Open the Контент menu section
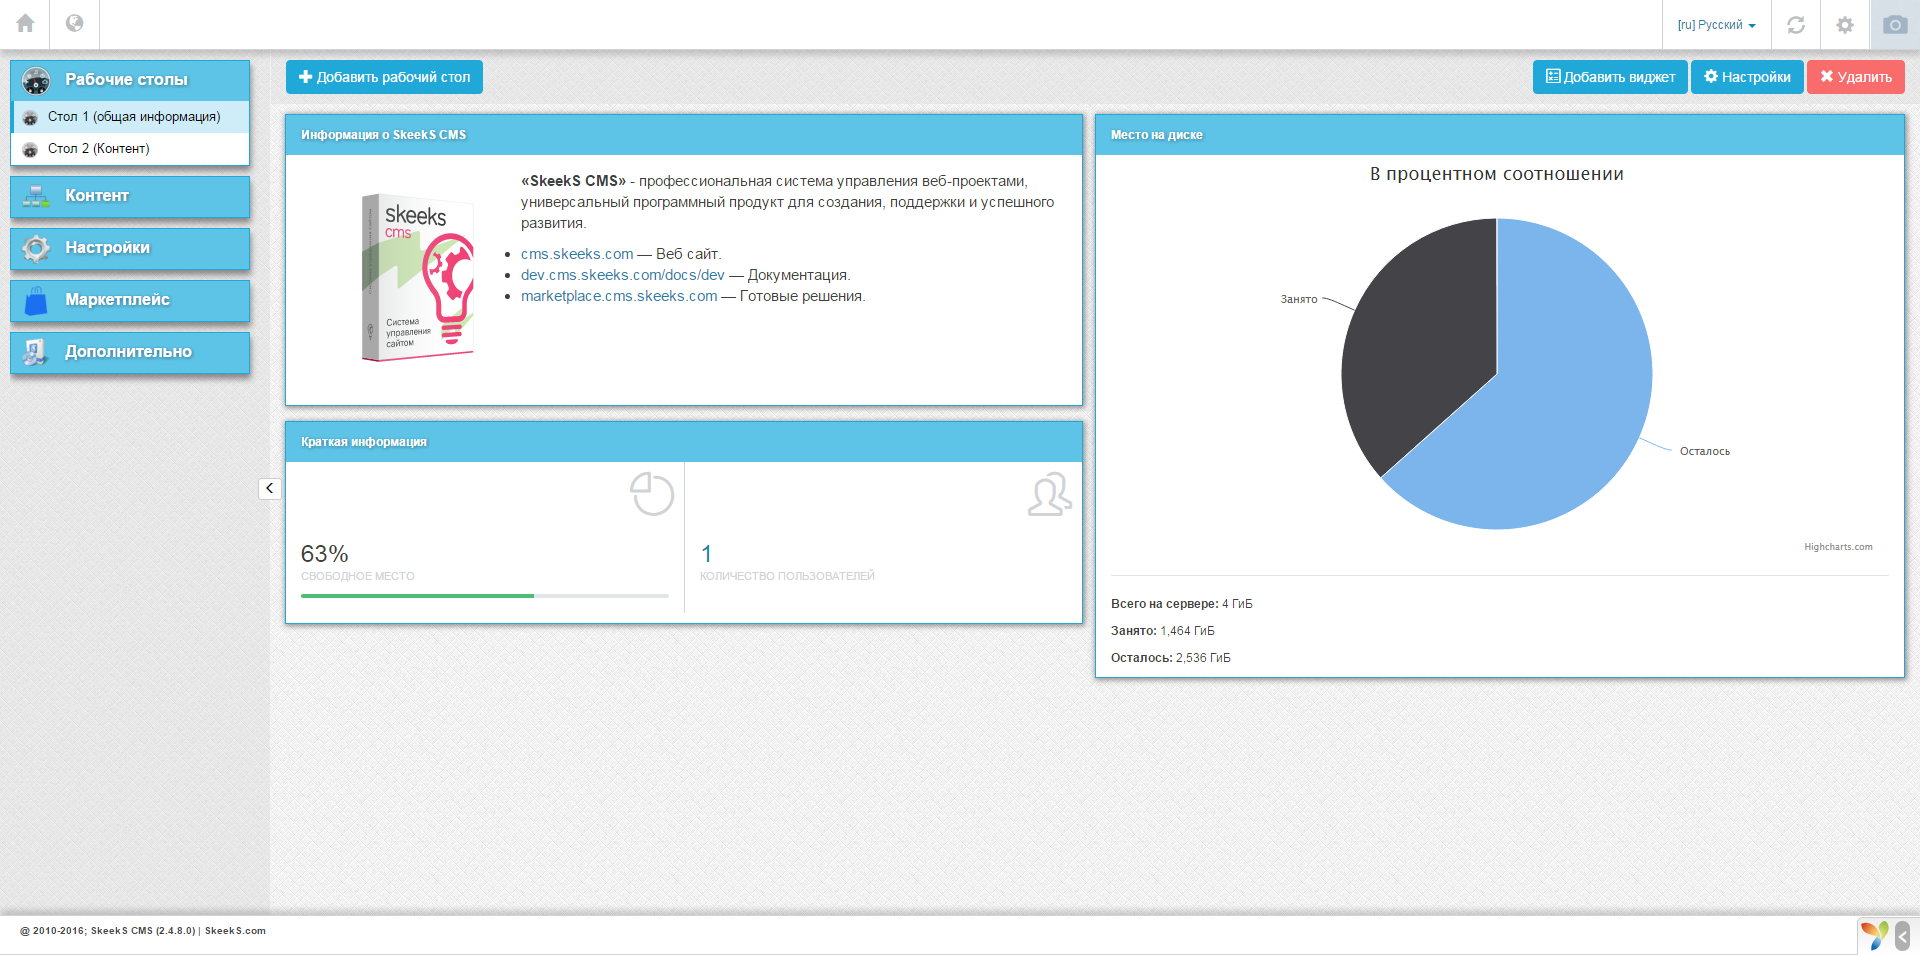The height and width of the screenshot is (955, 1920). click(x=130, y=196)
